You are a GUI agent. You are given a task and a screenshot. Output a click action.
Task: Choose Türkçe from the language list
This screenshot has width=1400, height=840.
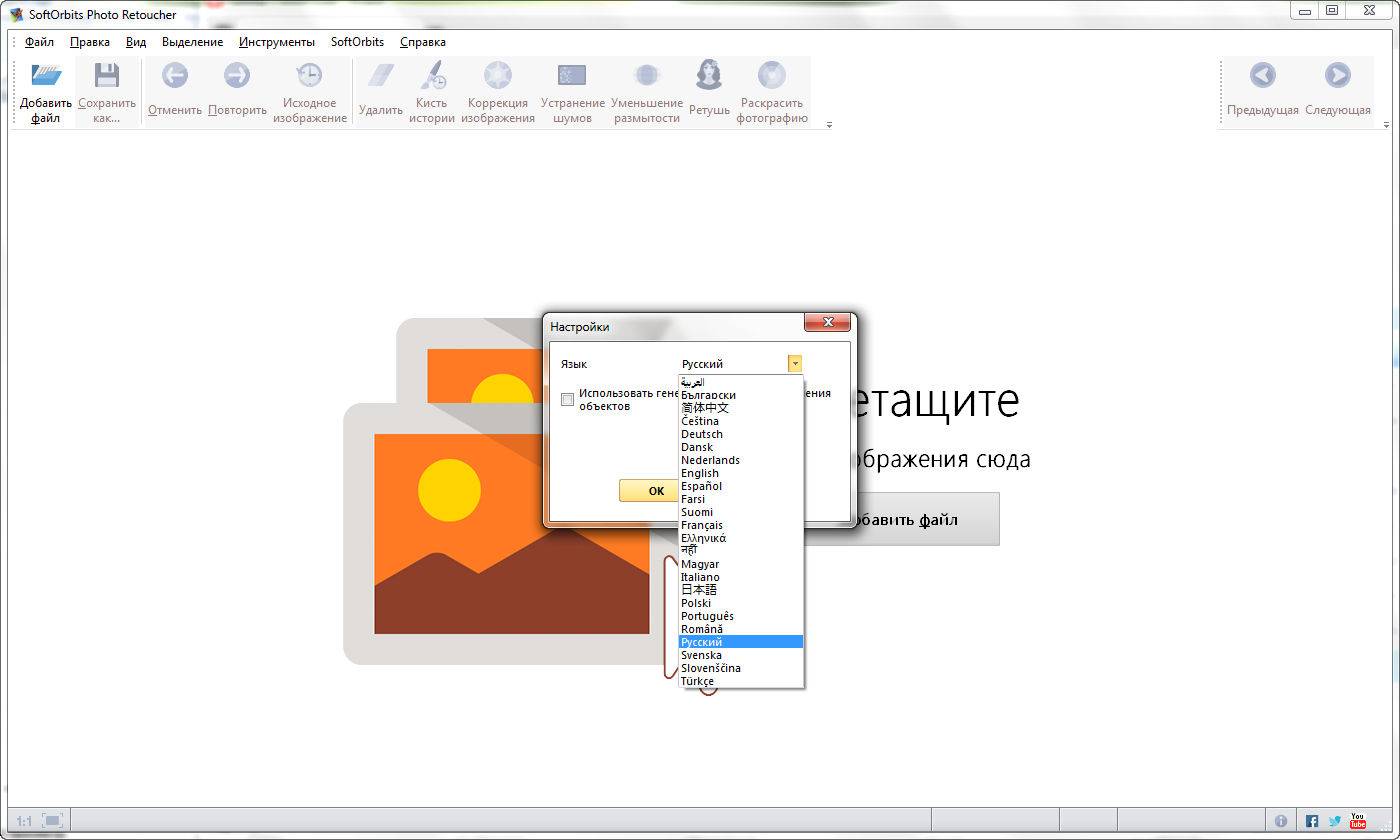741,681
